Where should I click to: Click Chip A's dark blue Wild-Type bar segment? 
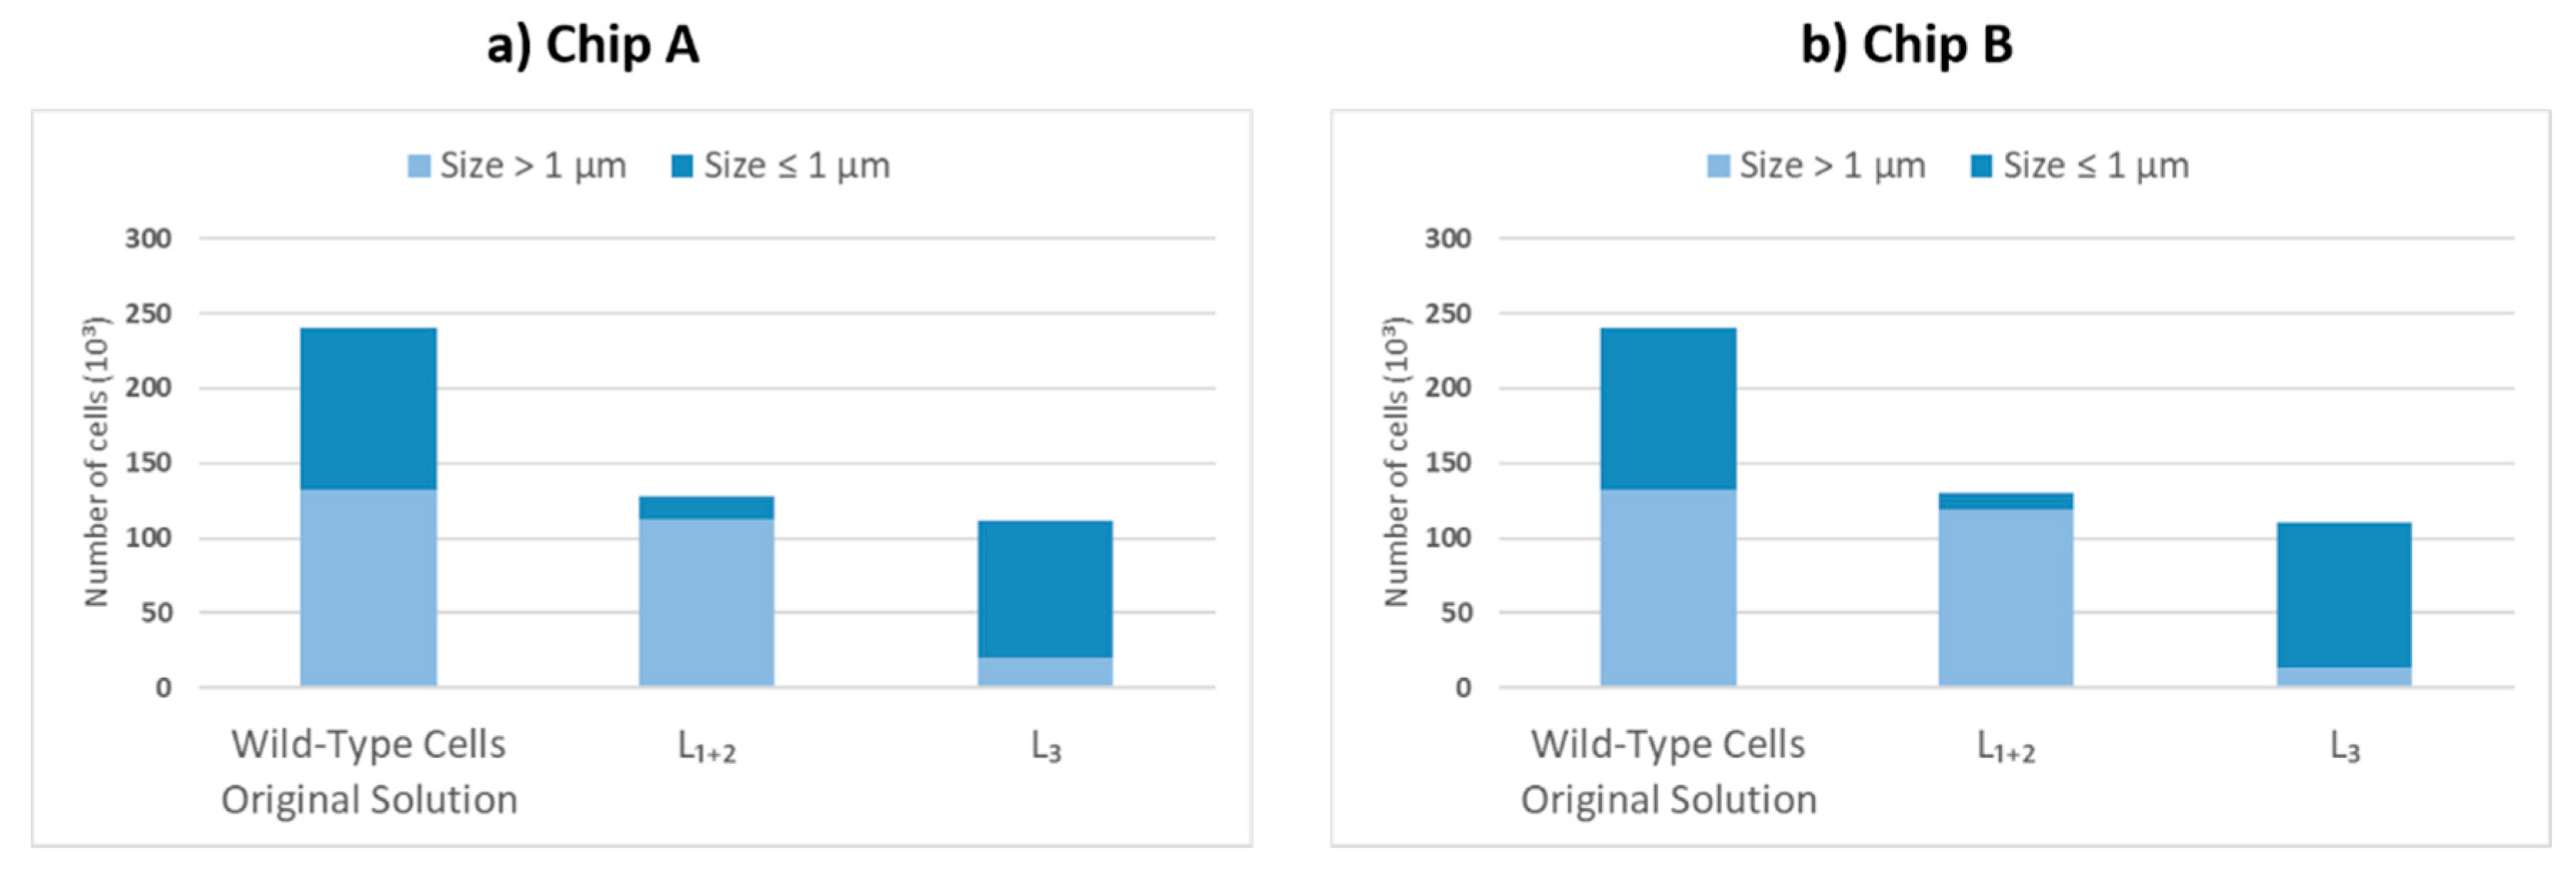tap(368, 408)
